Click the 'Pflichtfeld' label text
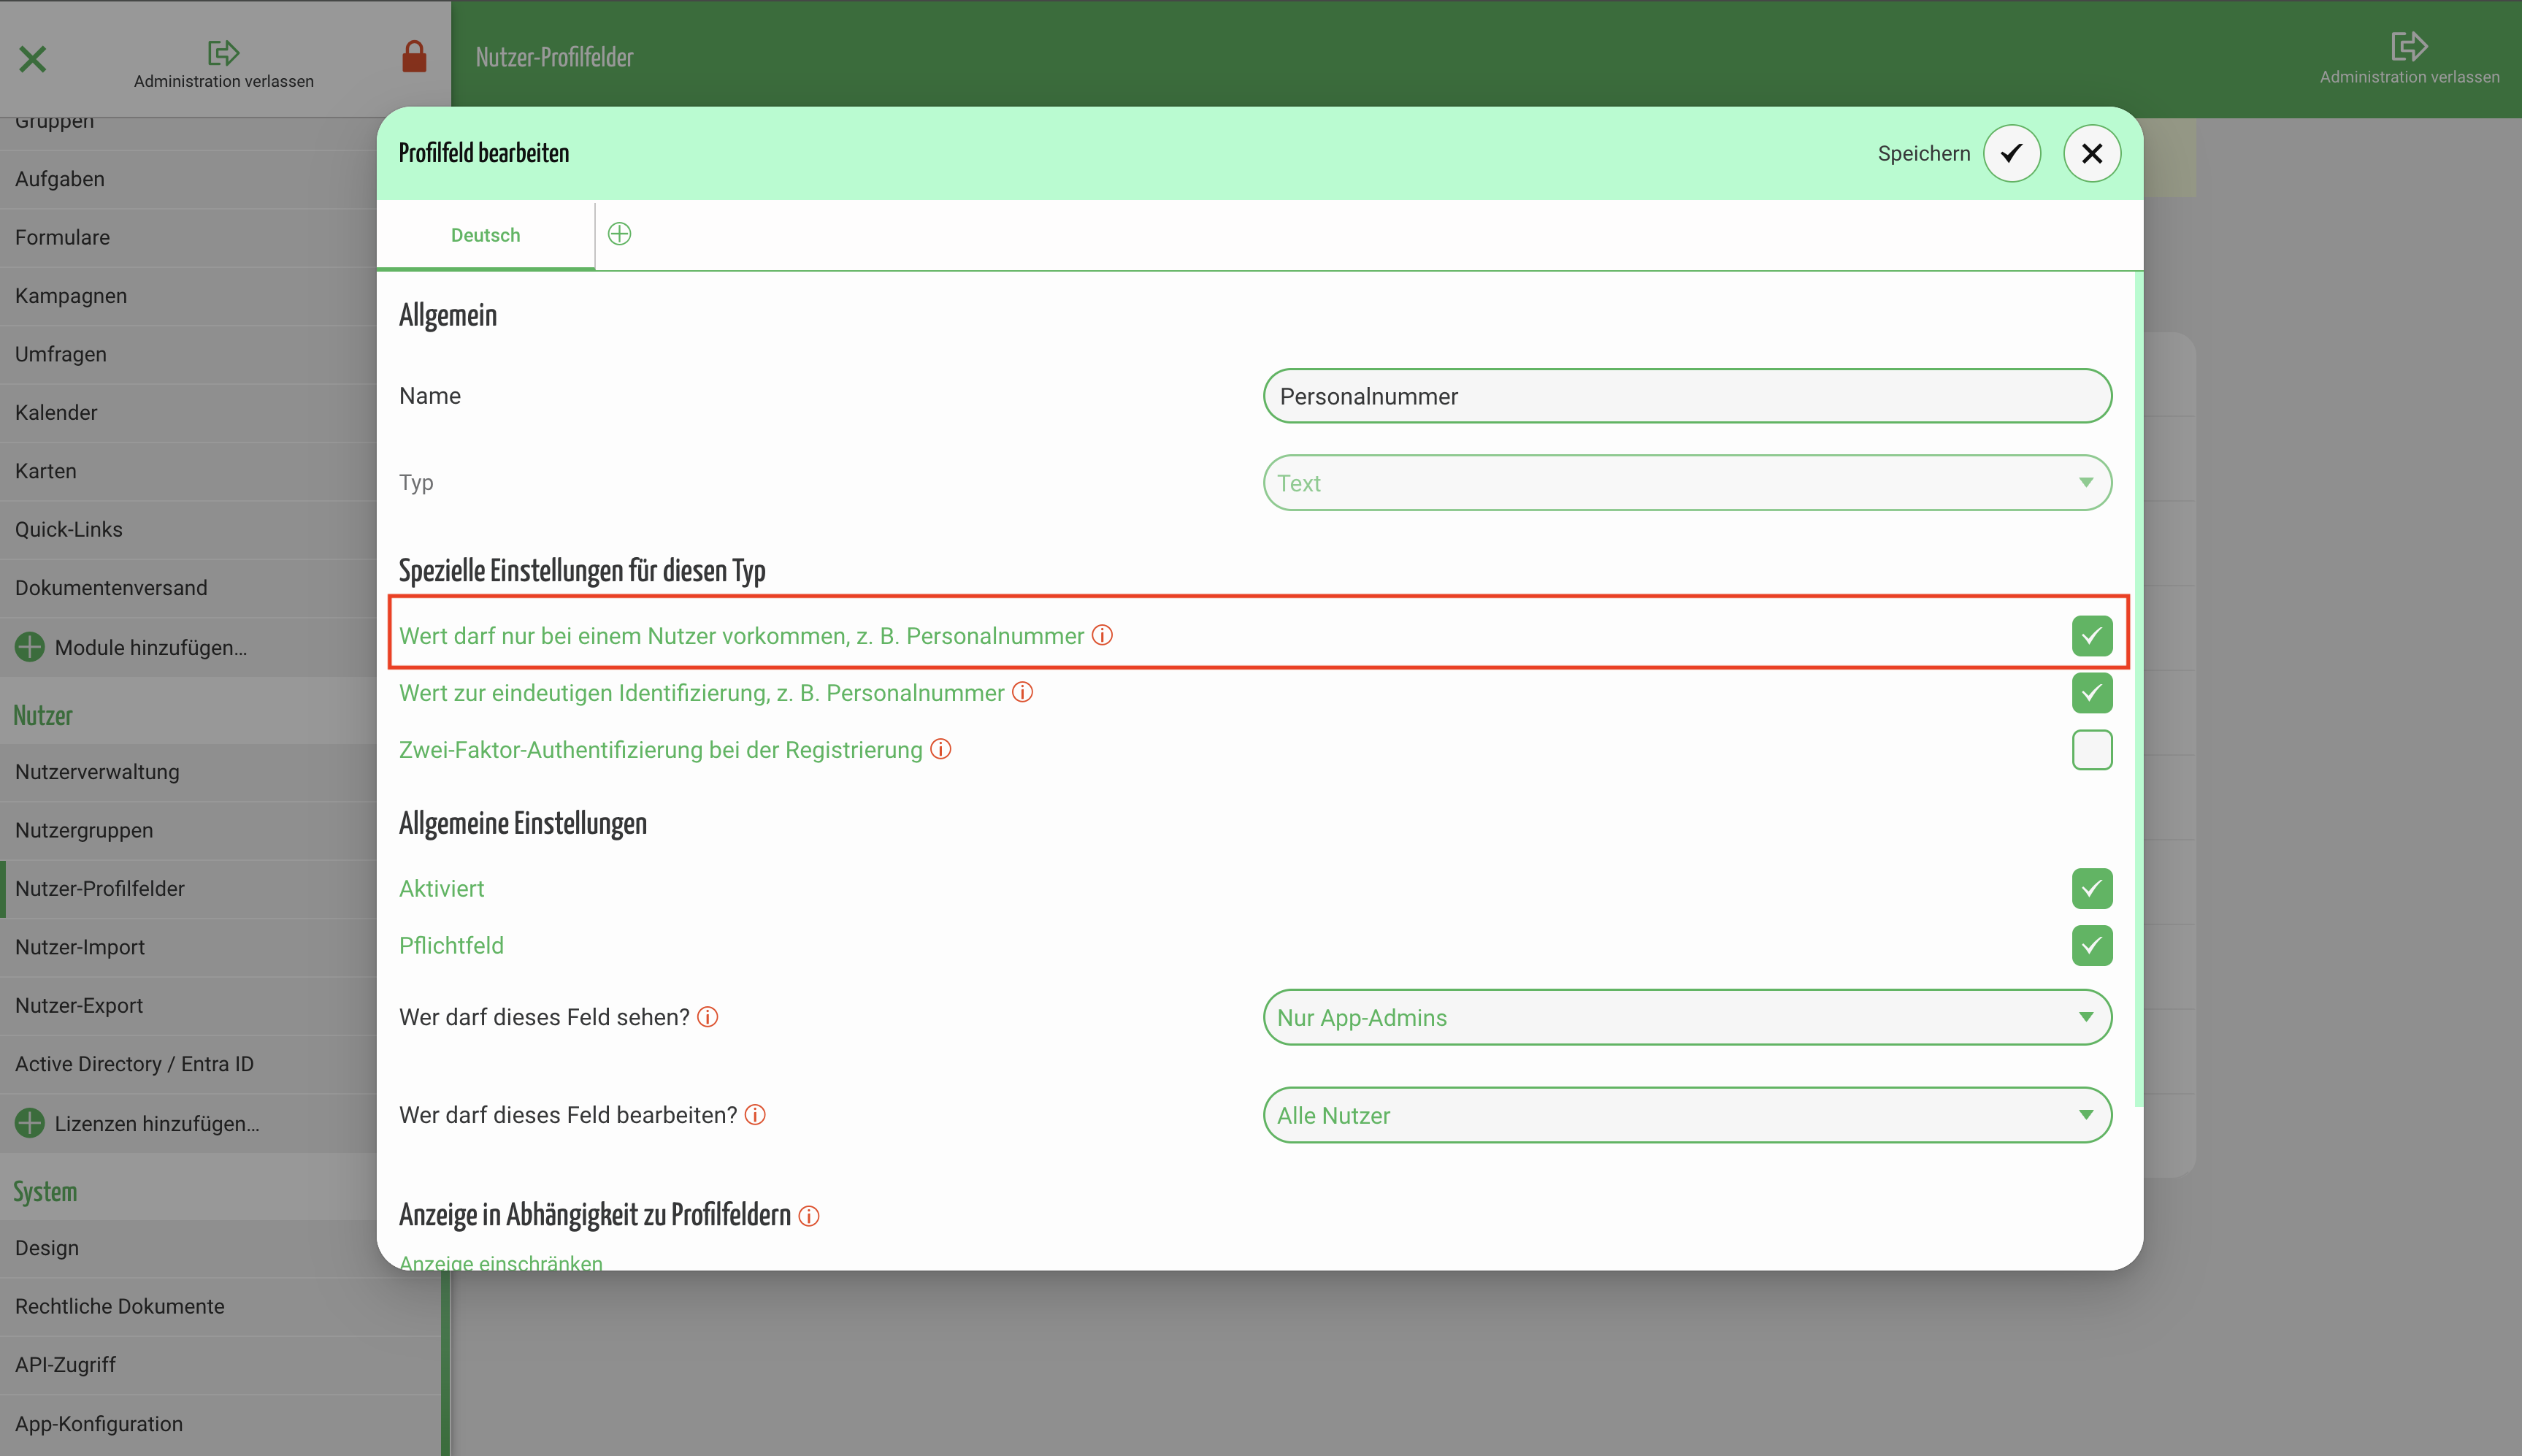Image resolution: width=2522 pixels, height=1456 pixels. [451, 946]
